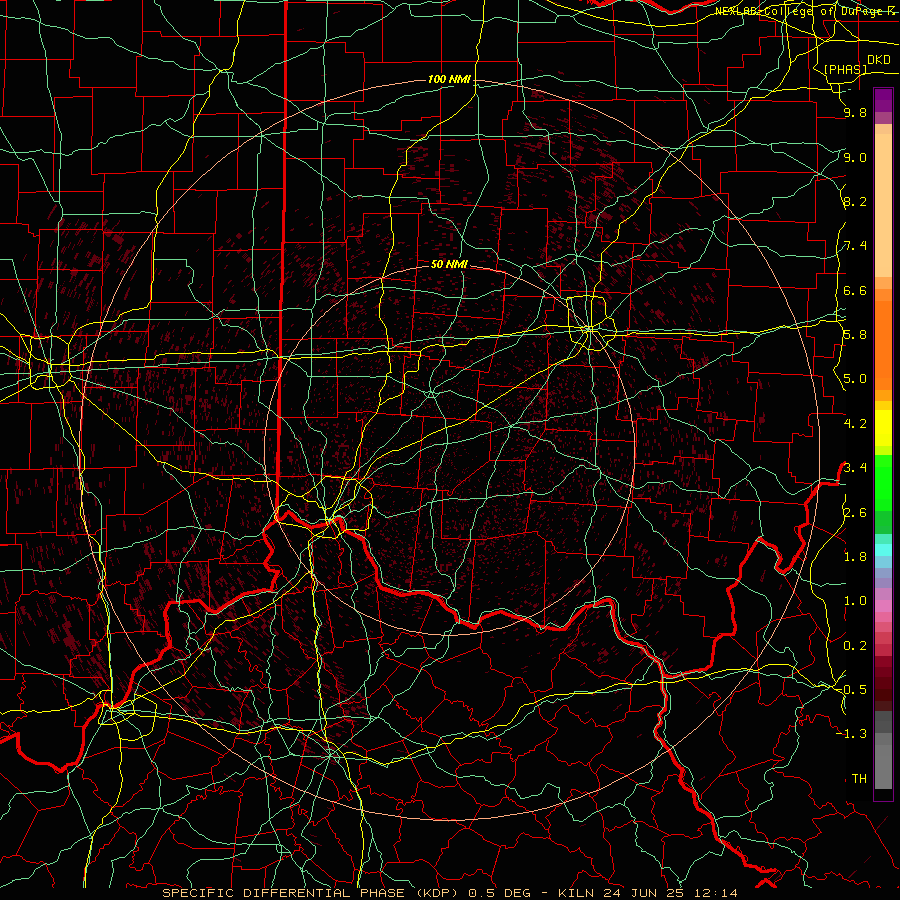
Task: Click the '0.5 DEG' elevation text
Action: pyautogui.click(x=499, y=893)
